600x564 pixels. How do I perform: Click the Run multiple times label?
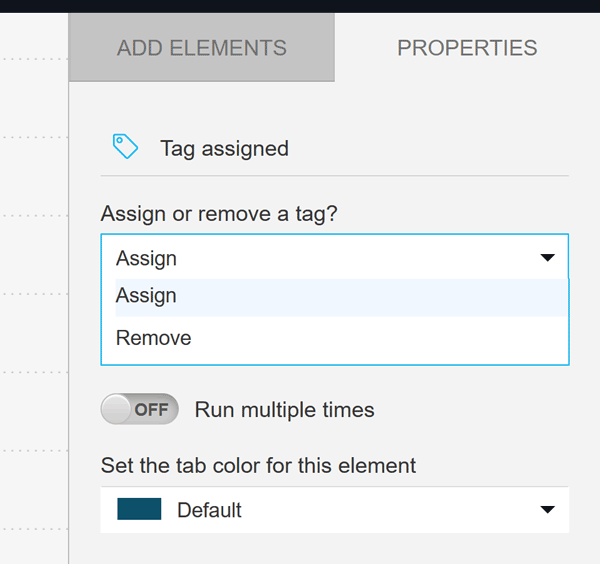click(x=284, y=410)
